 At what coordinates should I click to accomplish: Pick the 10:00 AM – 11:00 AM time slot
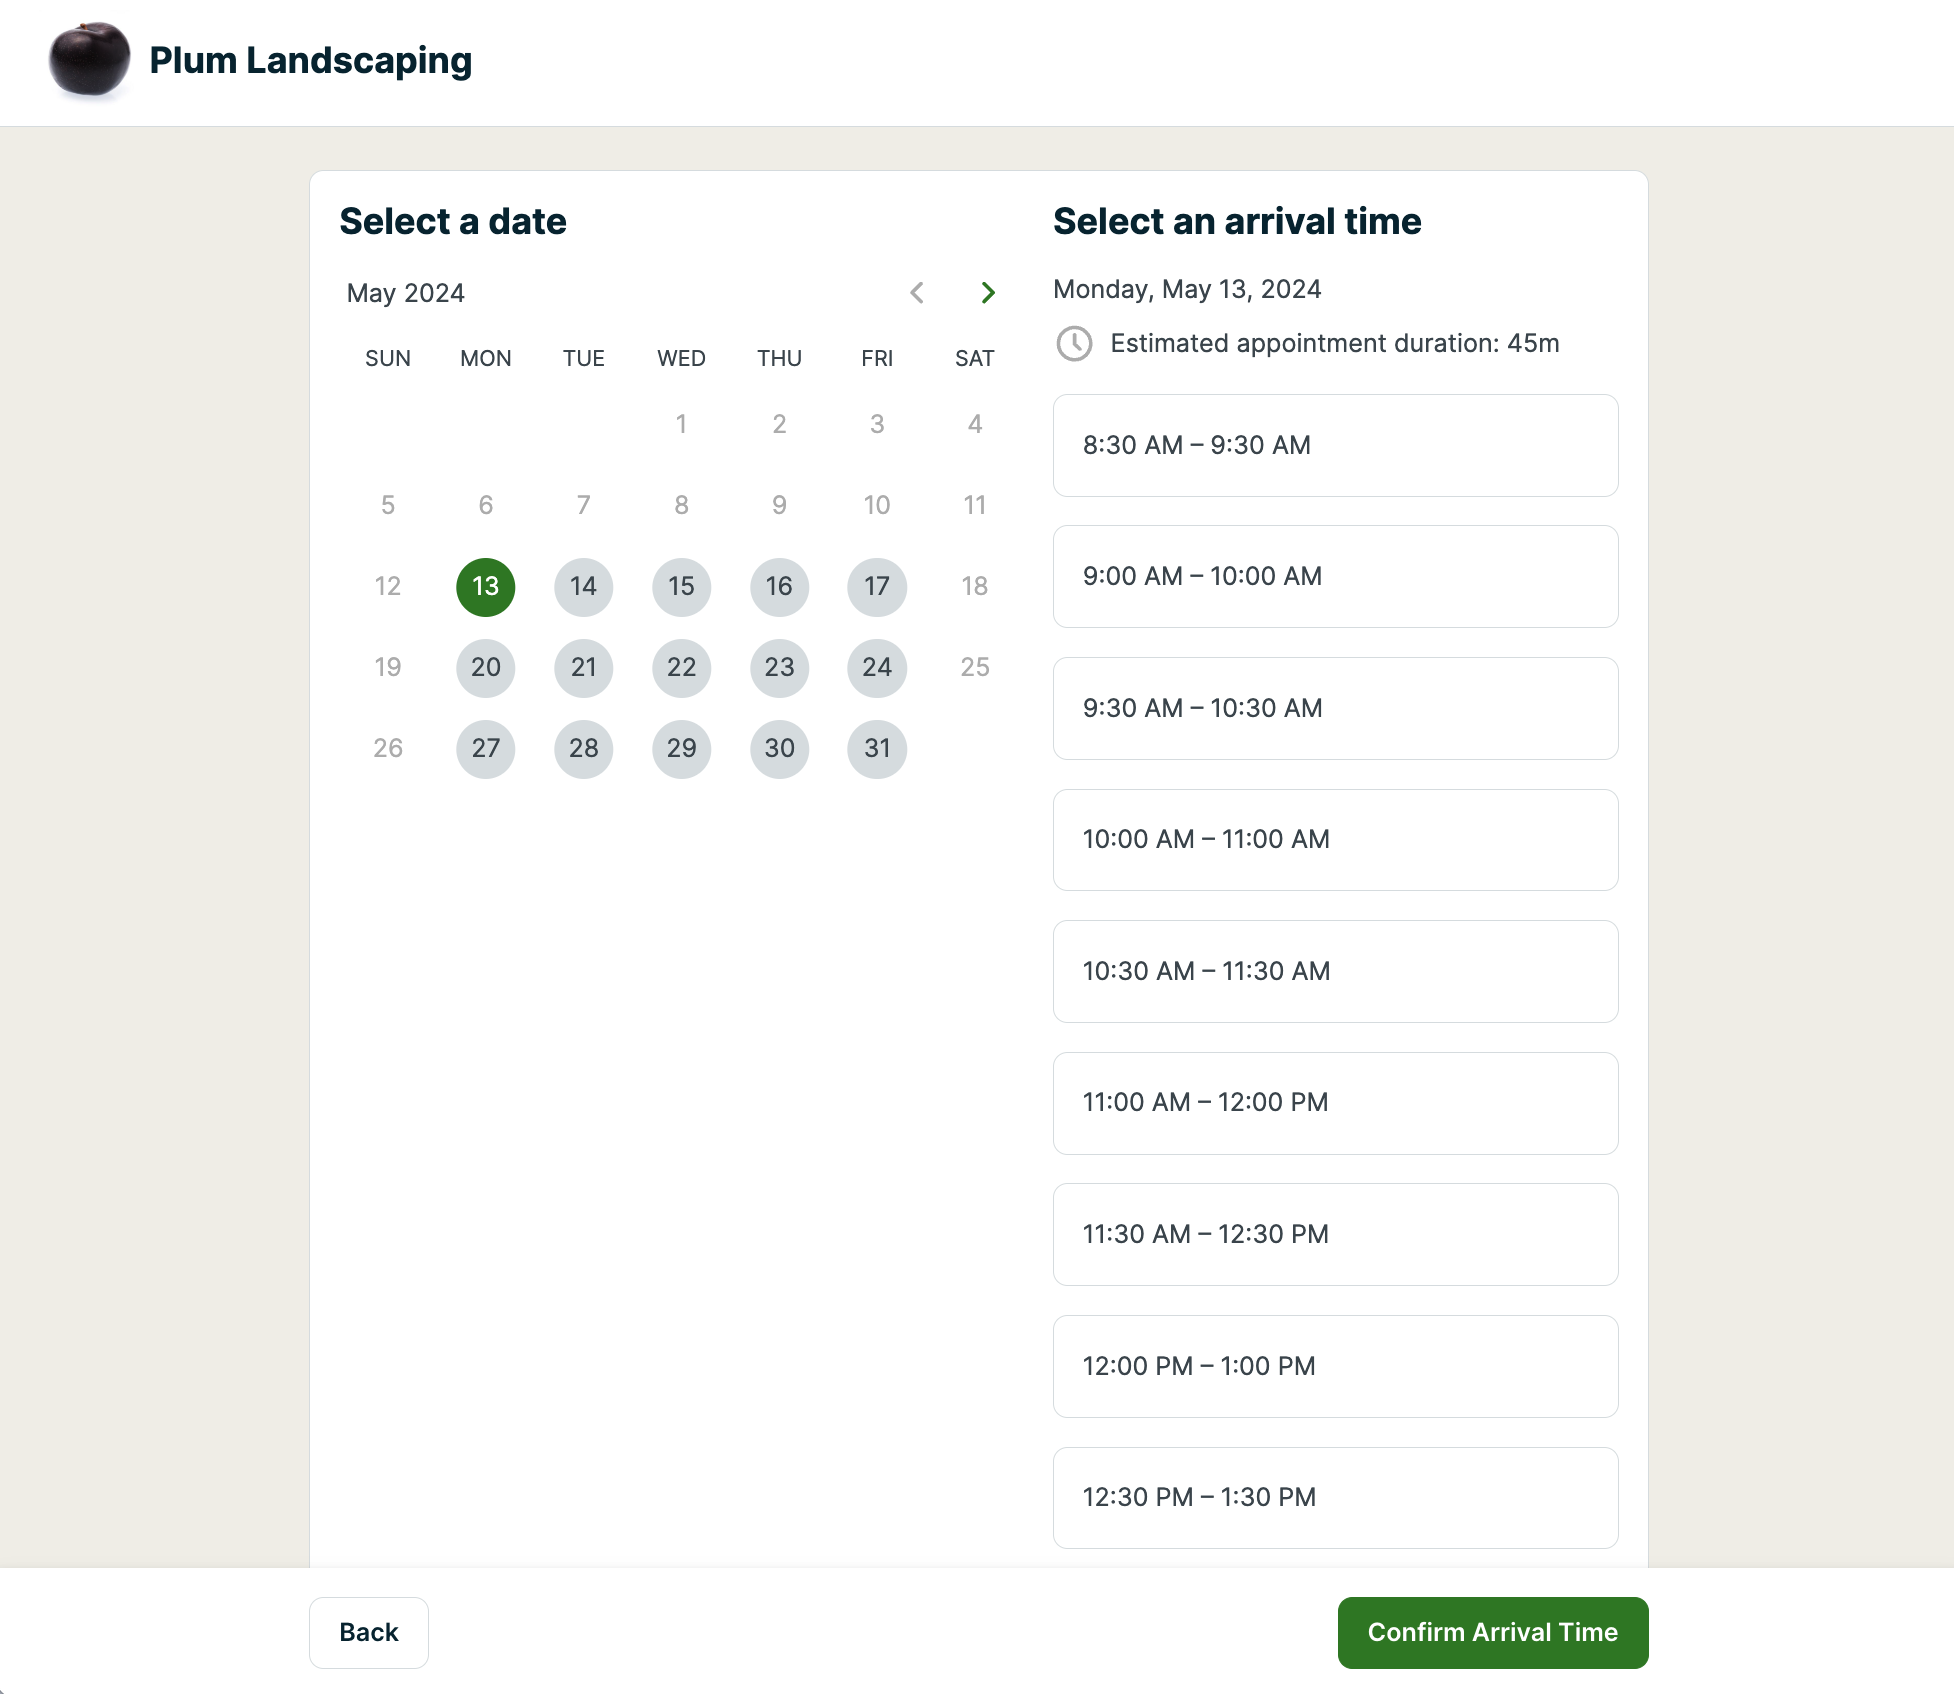(1335, 839)
